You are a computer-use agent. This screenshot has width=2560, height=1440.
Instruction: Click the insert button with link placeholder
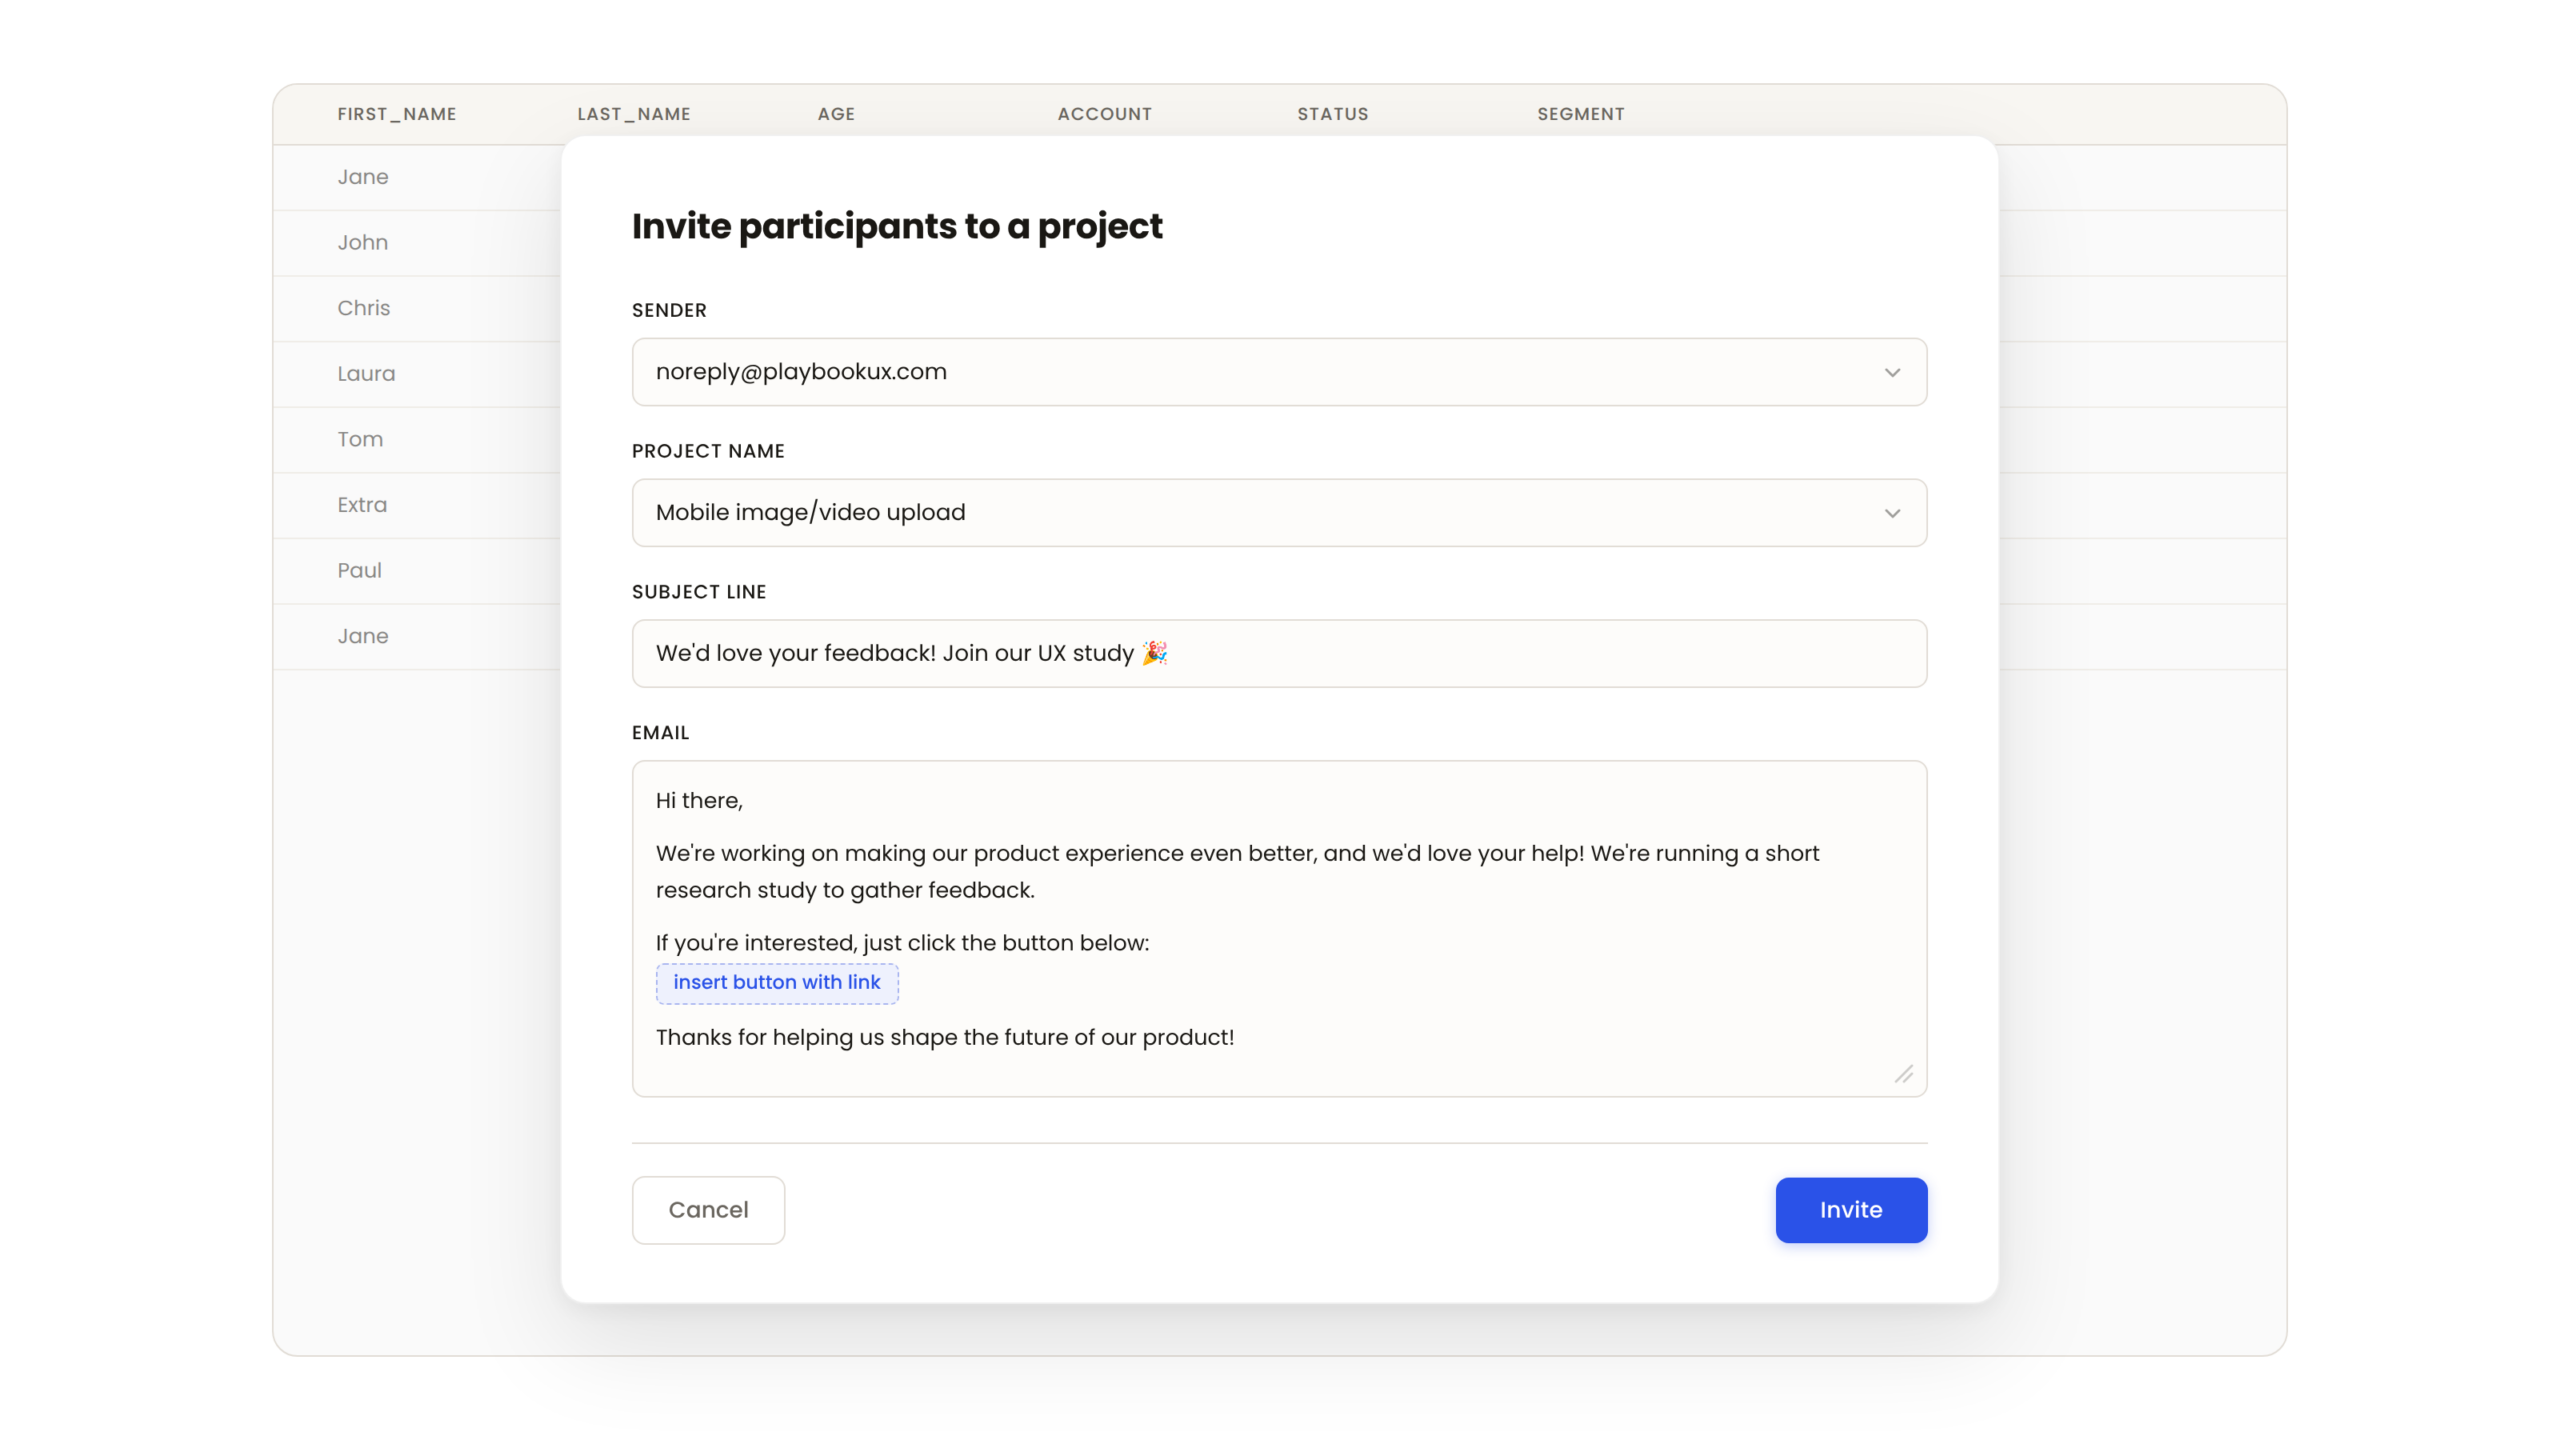(777, 983)
